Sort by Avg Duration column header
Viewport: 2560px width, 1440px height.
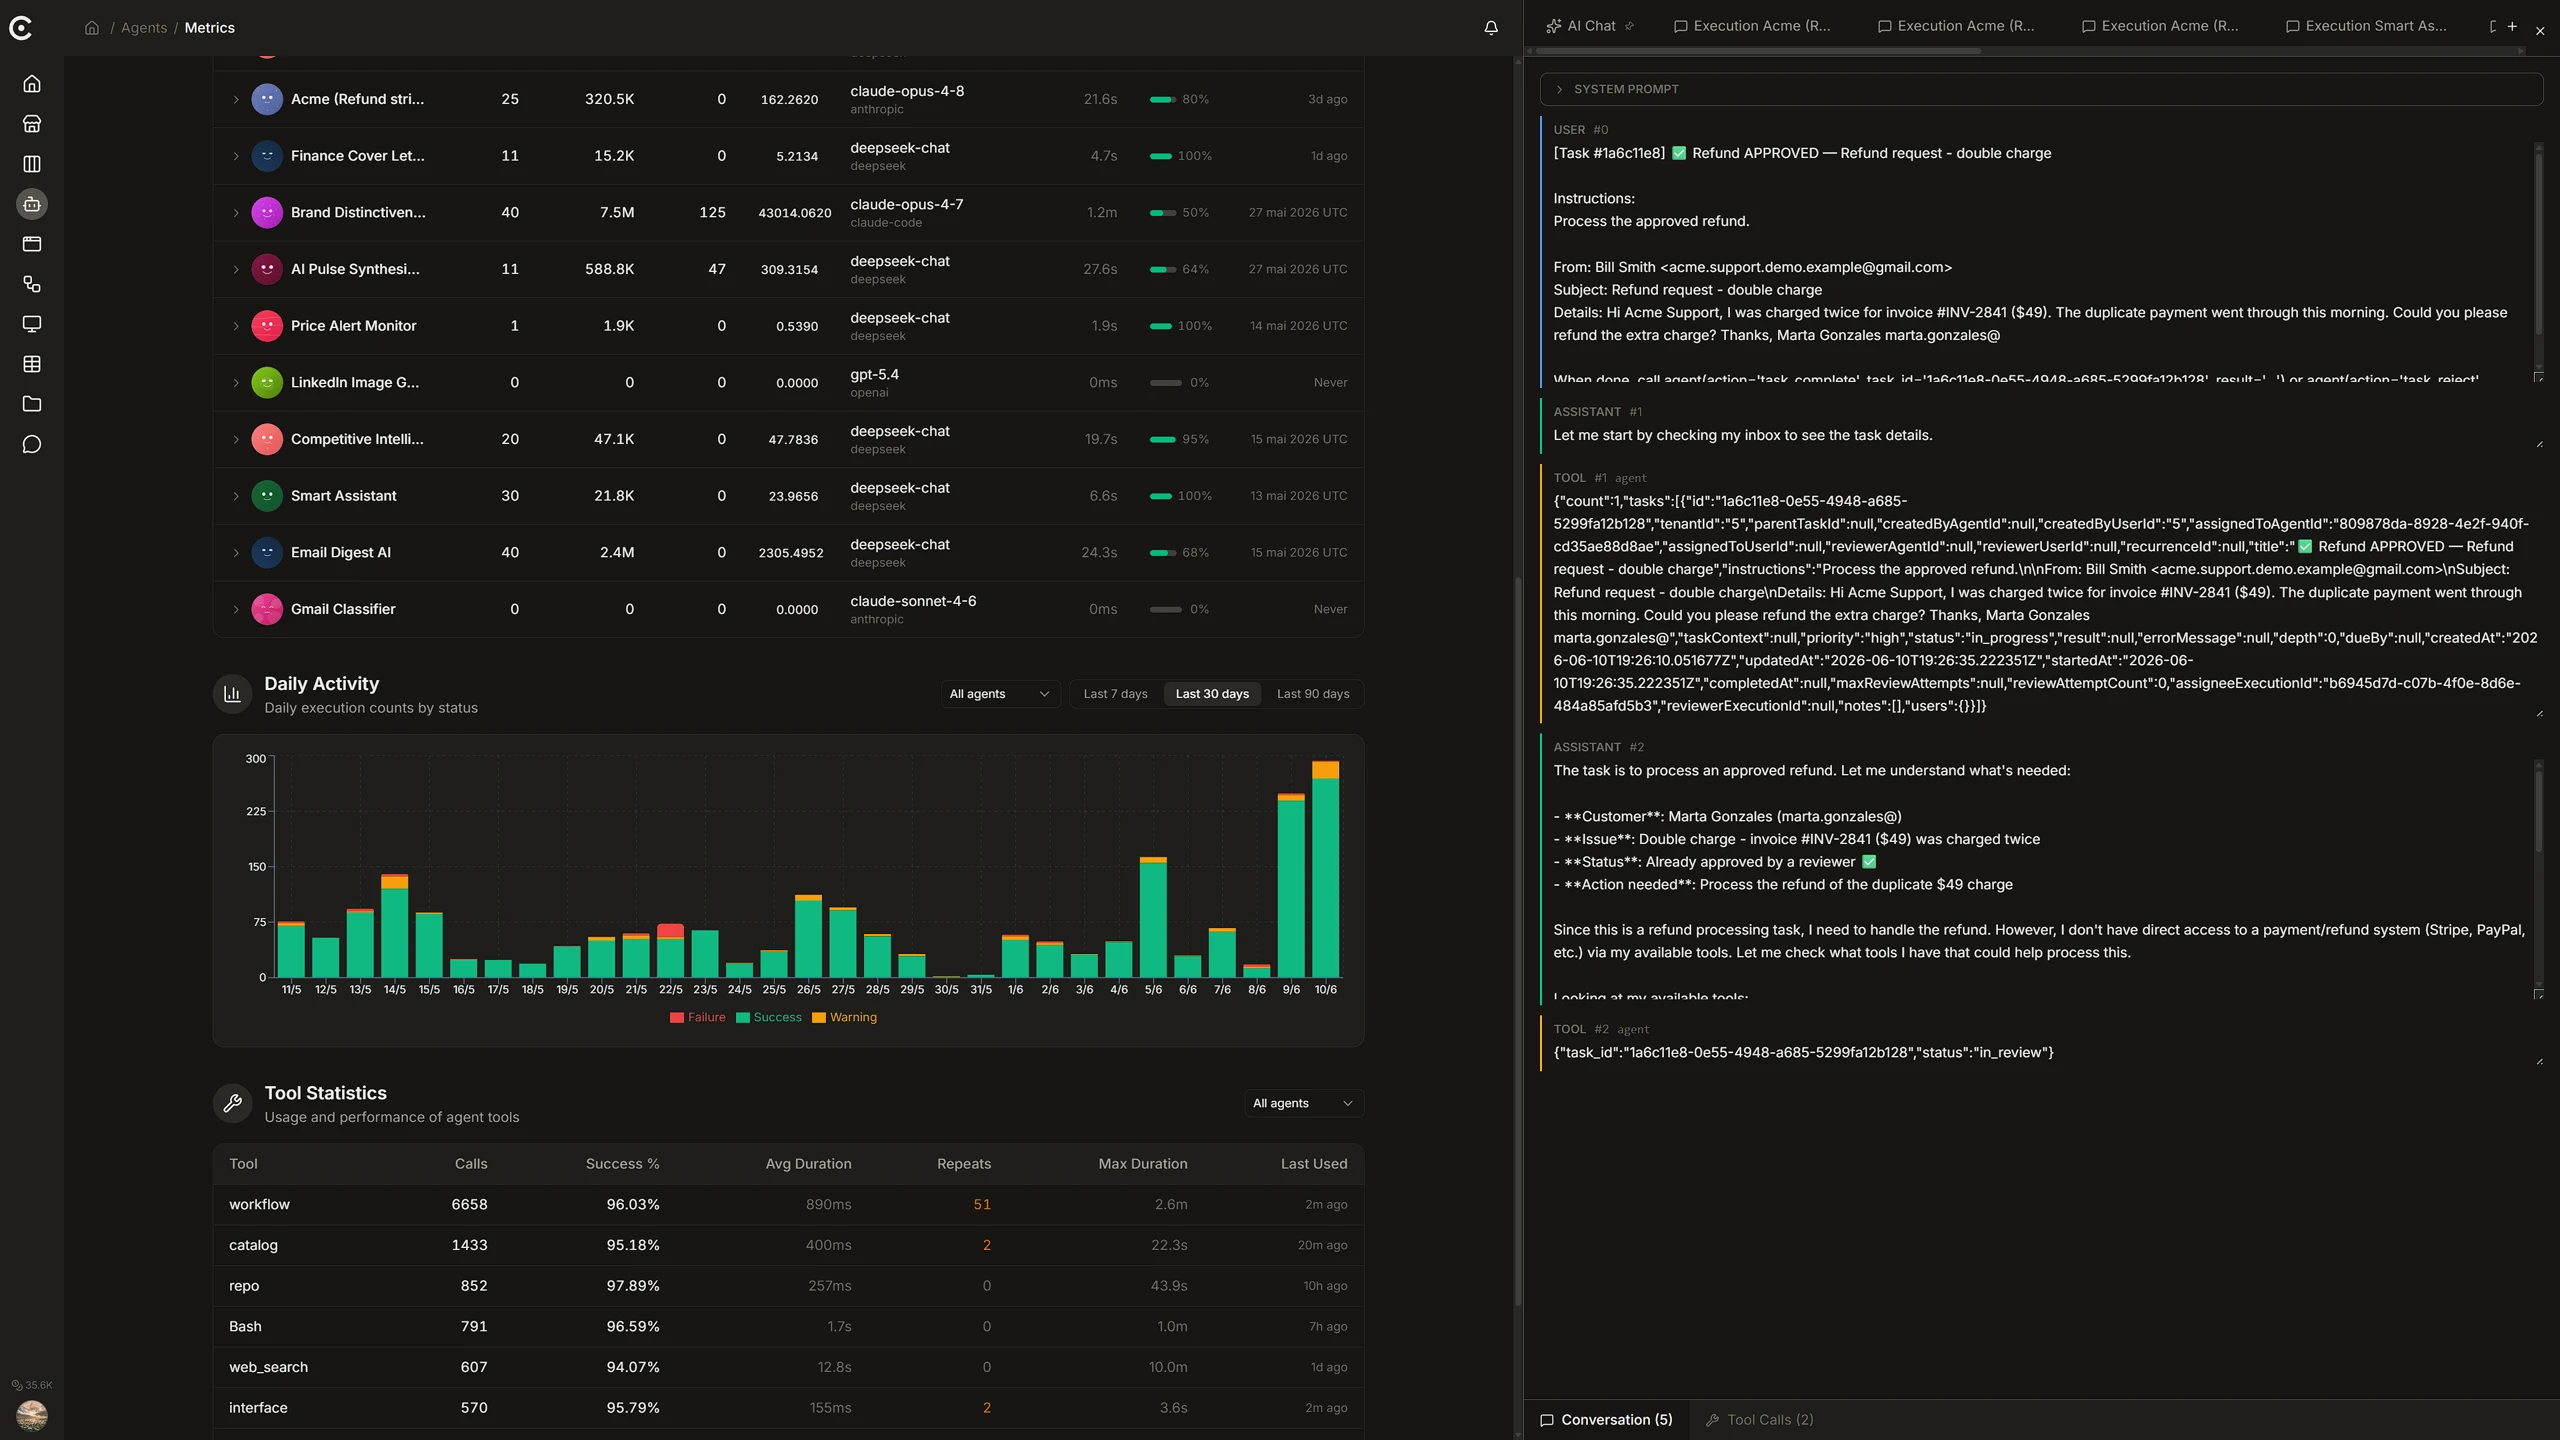(808, 1164)
